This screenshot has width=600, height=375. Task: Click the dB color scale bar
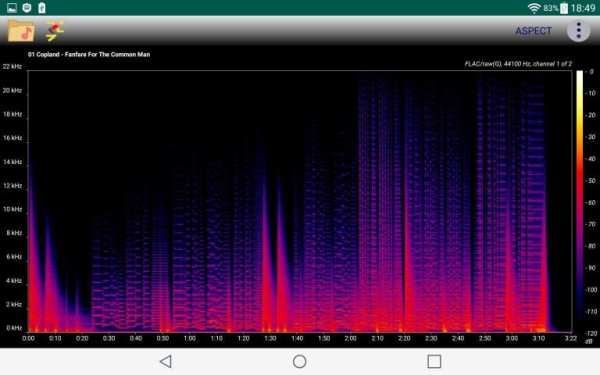[x=580, y=201]
